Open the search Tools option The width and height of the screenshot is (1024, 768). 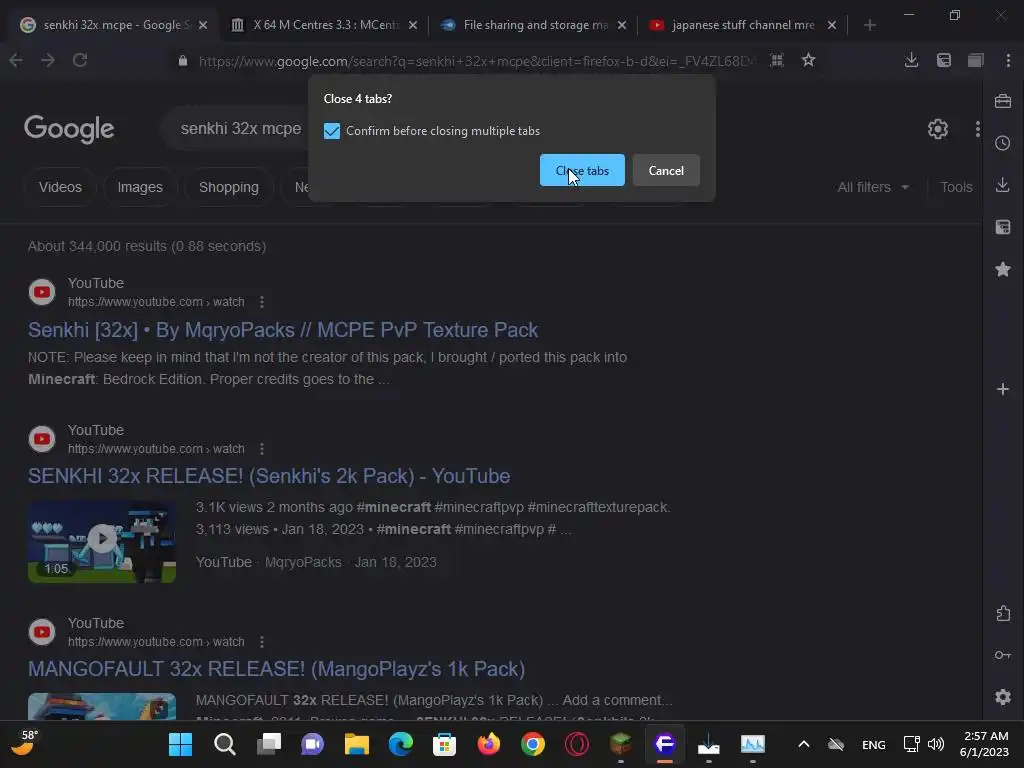(956, 187)
